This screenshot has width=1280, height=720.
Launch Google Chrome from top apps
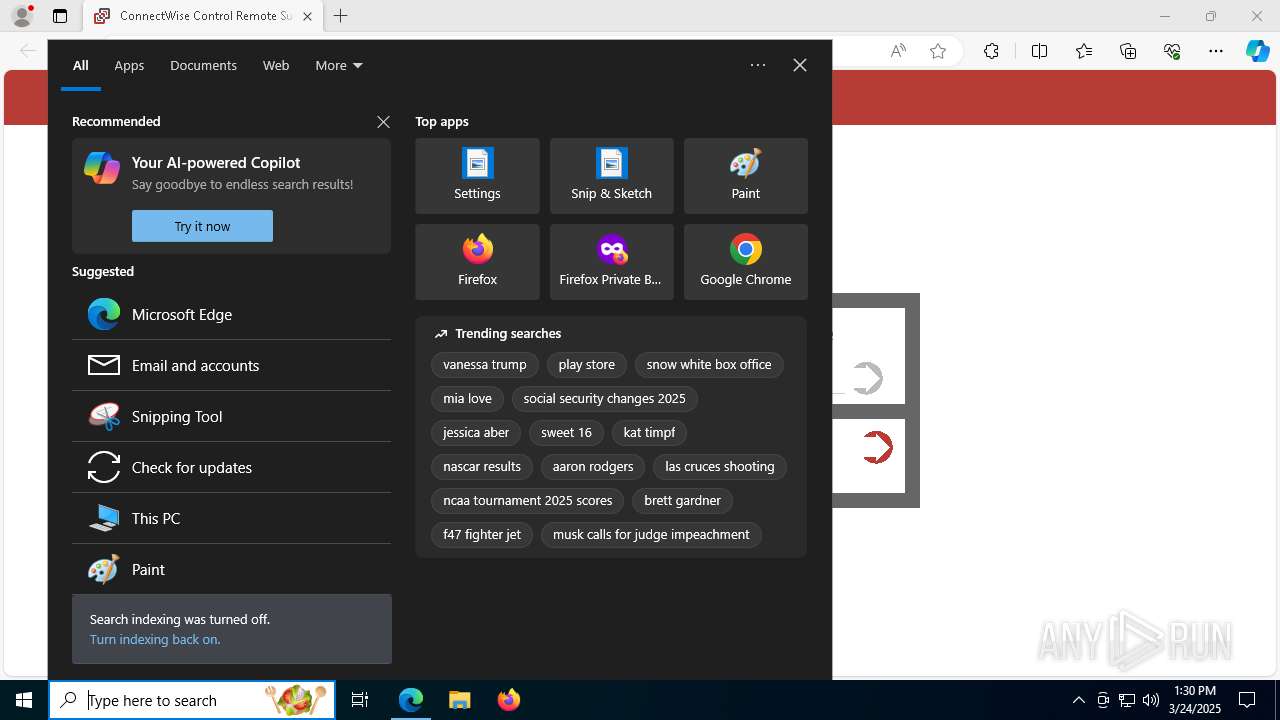(x=745, y=262)
